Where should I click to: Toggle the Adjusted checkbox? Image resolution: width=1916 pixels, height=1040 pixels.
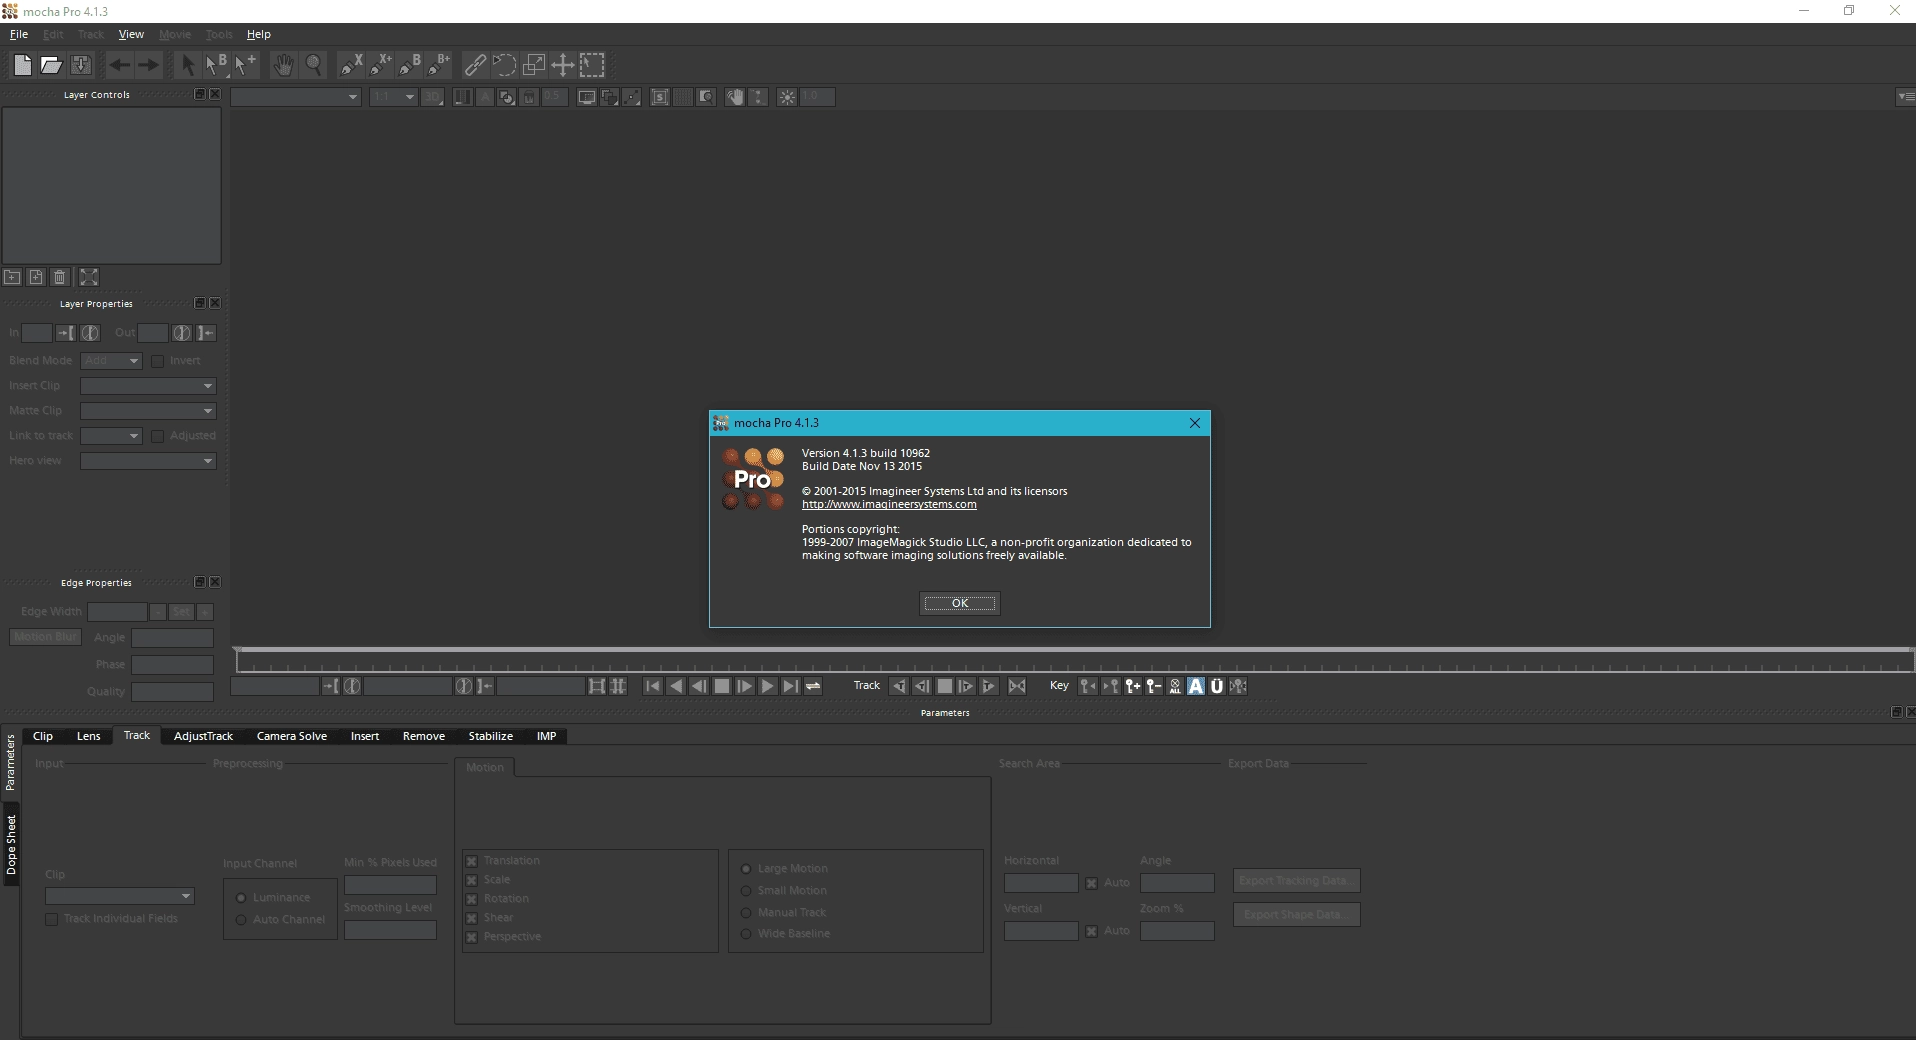pyautogui.click(x=157, y=436)
